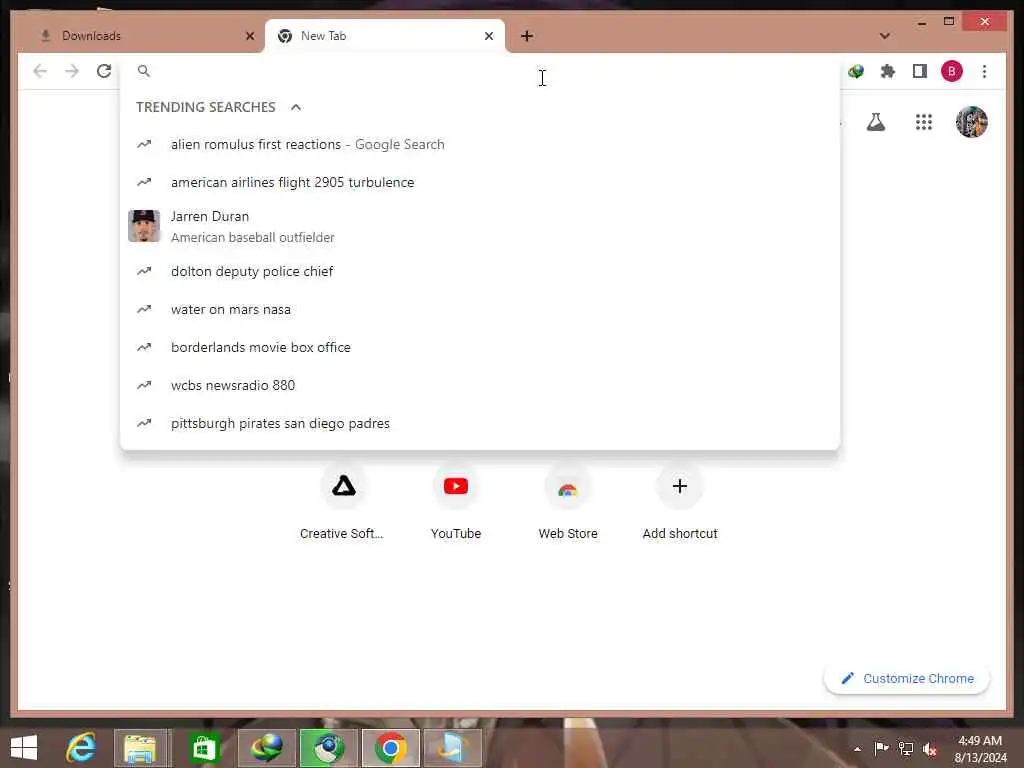Click the muted volume tray icon

point(929,749)
